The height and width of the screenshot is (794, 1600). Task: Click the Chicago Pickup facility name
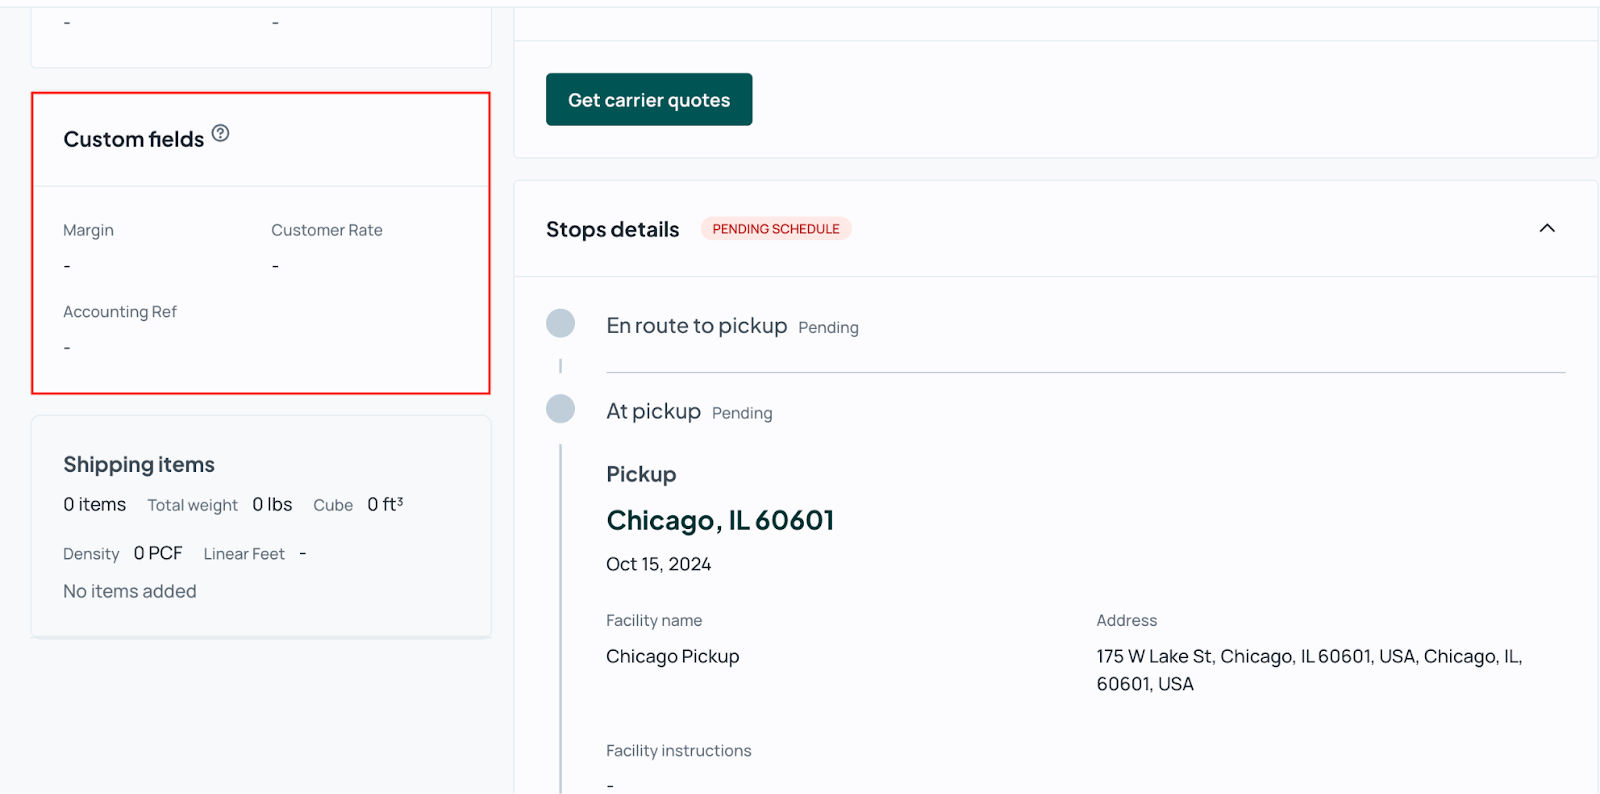tap(673, 657)
